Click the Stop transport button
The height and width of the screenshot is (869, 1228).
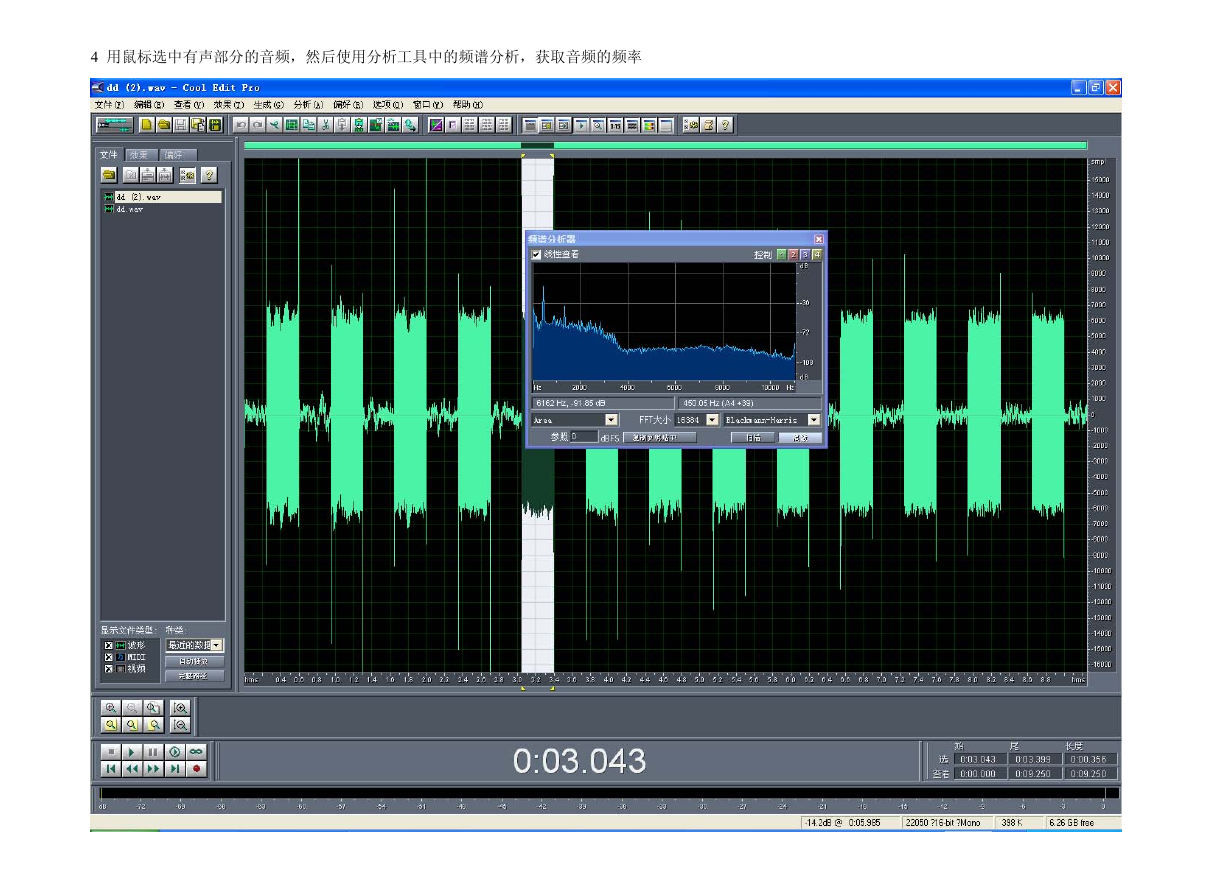(x=111, y=752)
